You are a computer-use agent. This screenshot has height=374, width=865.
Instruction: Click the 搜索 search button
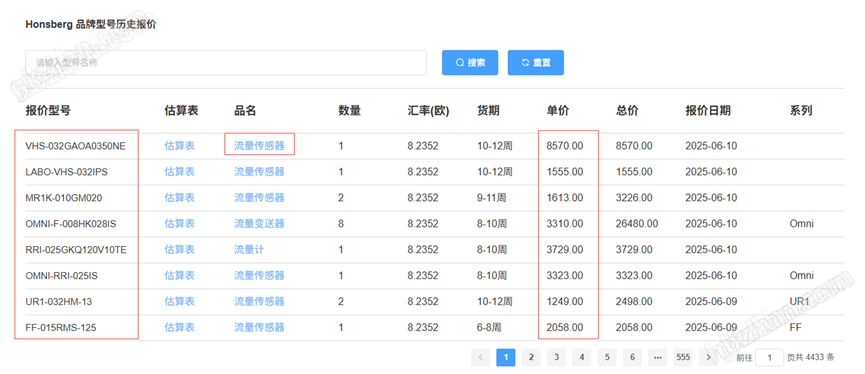(470, 63)
